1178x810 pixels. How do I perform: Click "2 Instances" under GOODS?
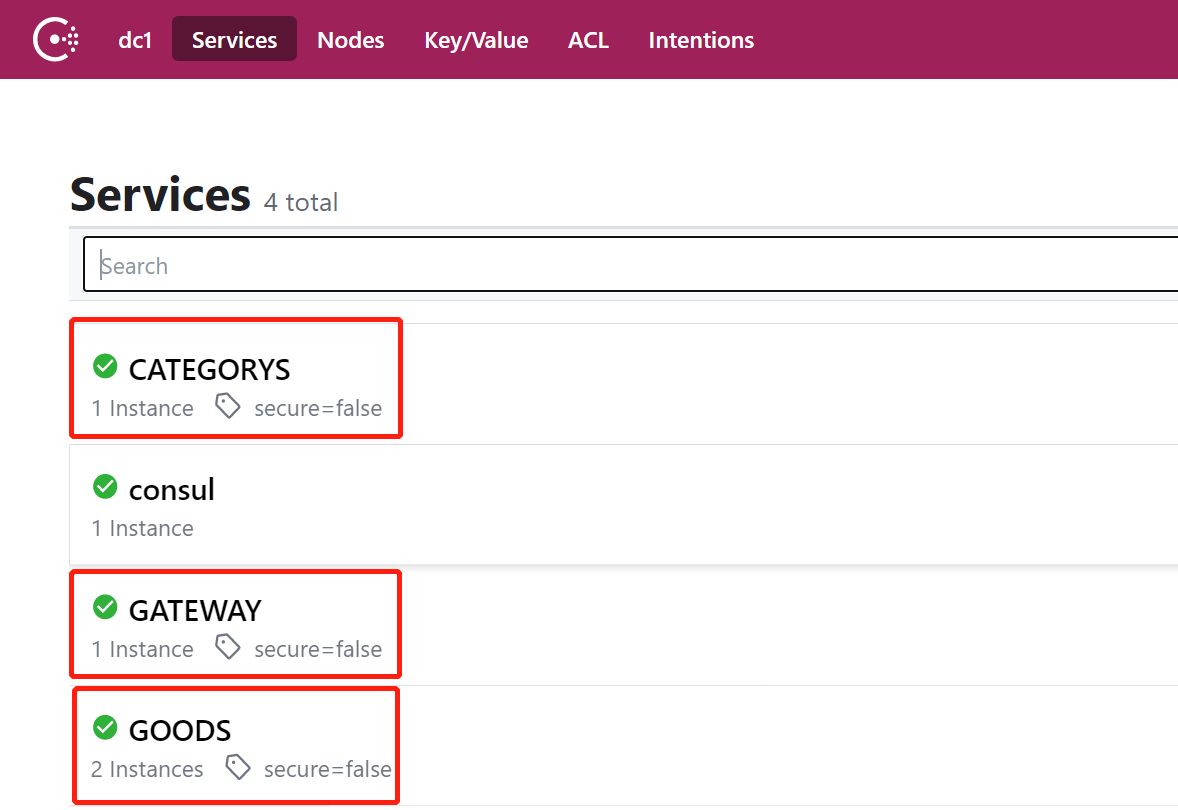click(x=147, y=769)
